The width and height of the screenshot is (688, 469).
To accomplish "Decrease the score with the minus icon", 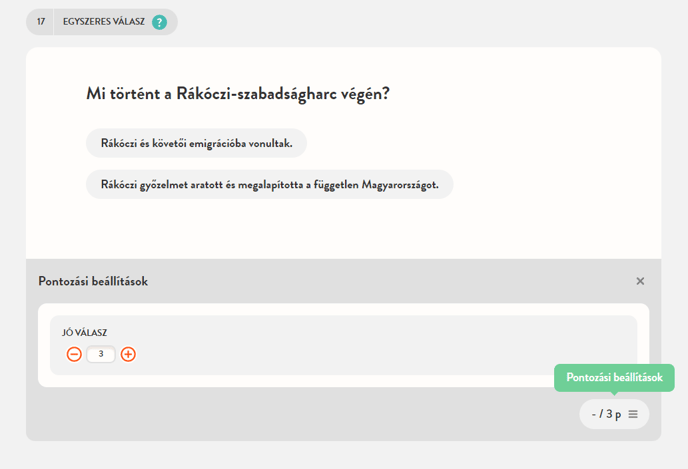I will 74,354.
